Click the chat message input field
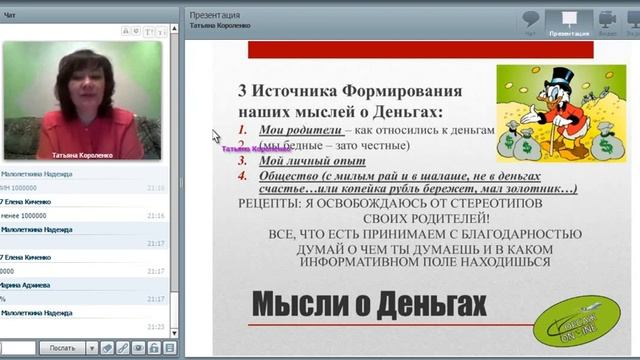The width and height of the screenshot is (640, 360). [18, 348]
